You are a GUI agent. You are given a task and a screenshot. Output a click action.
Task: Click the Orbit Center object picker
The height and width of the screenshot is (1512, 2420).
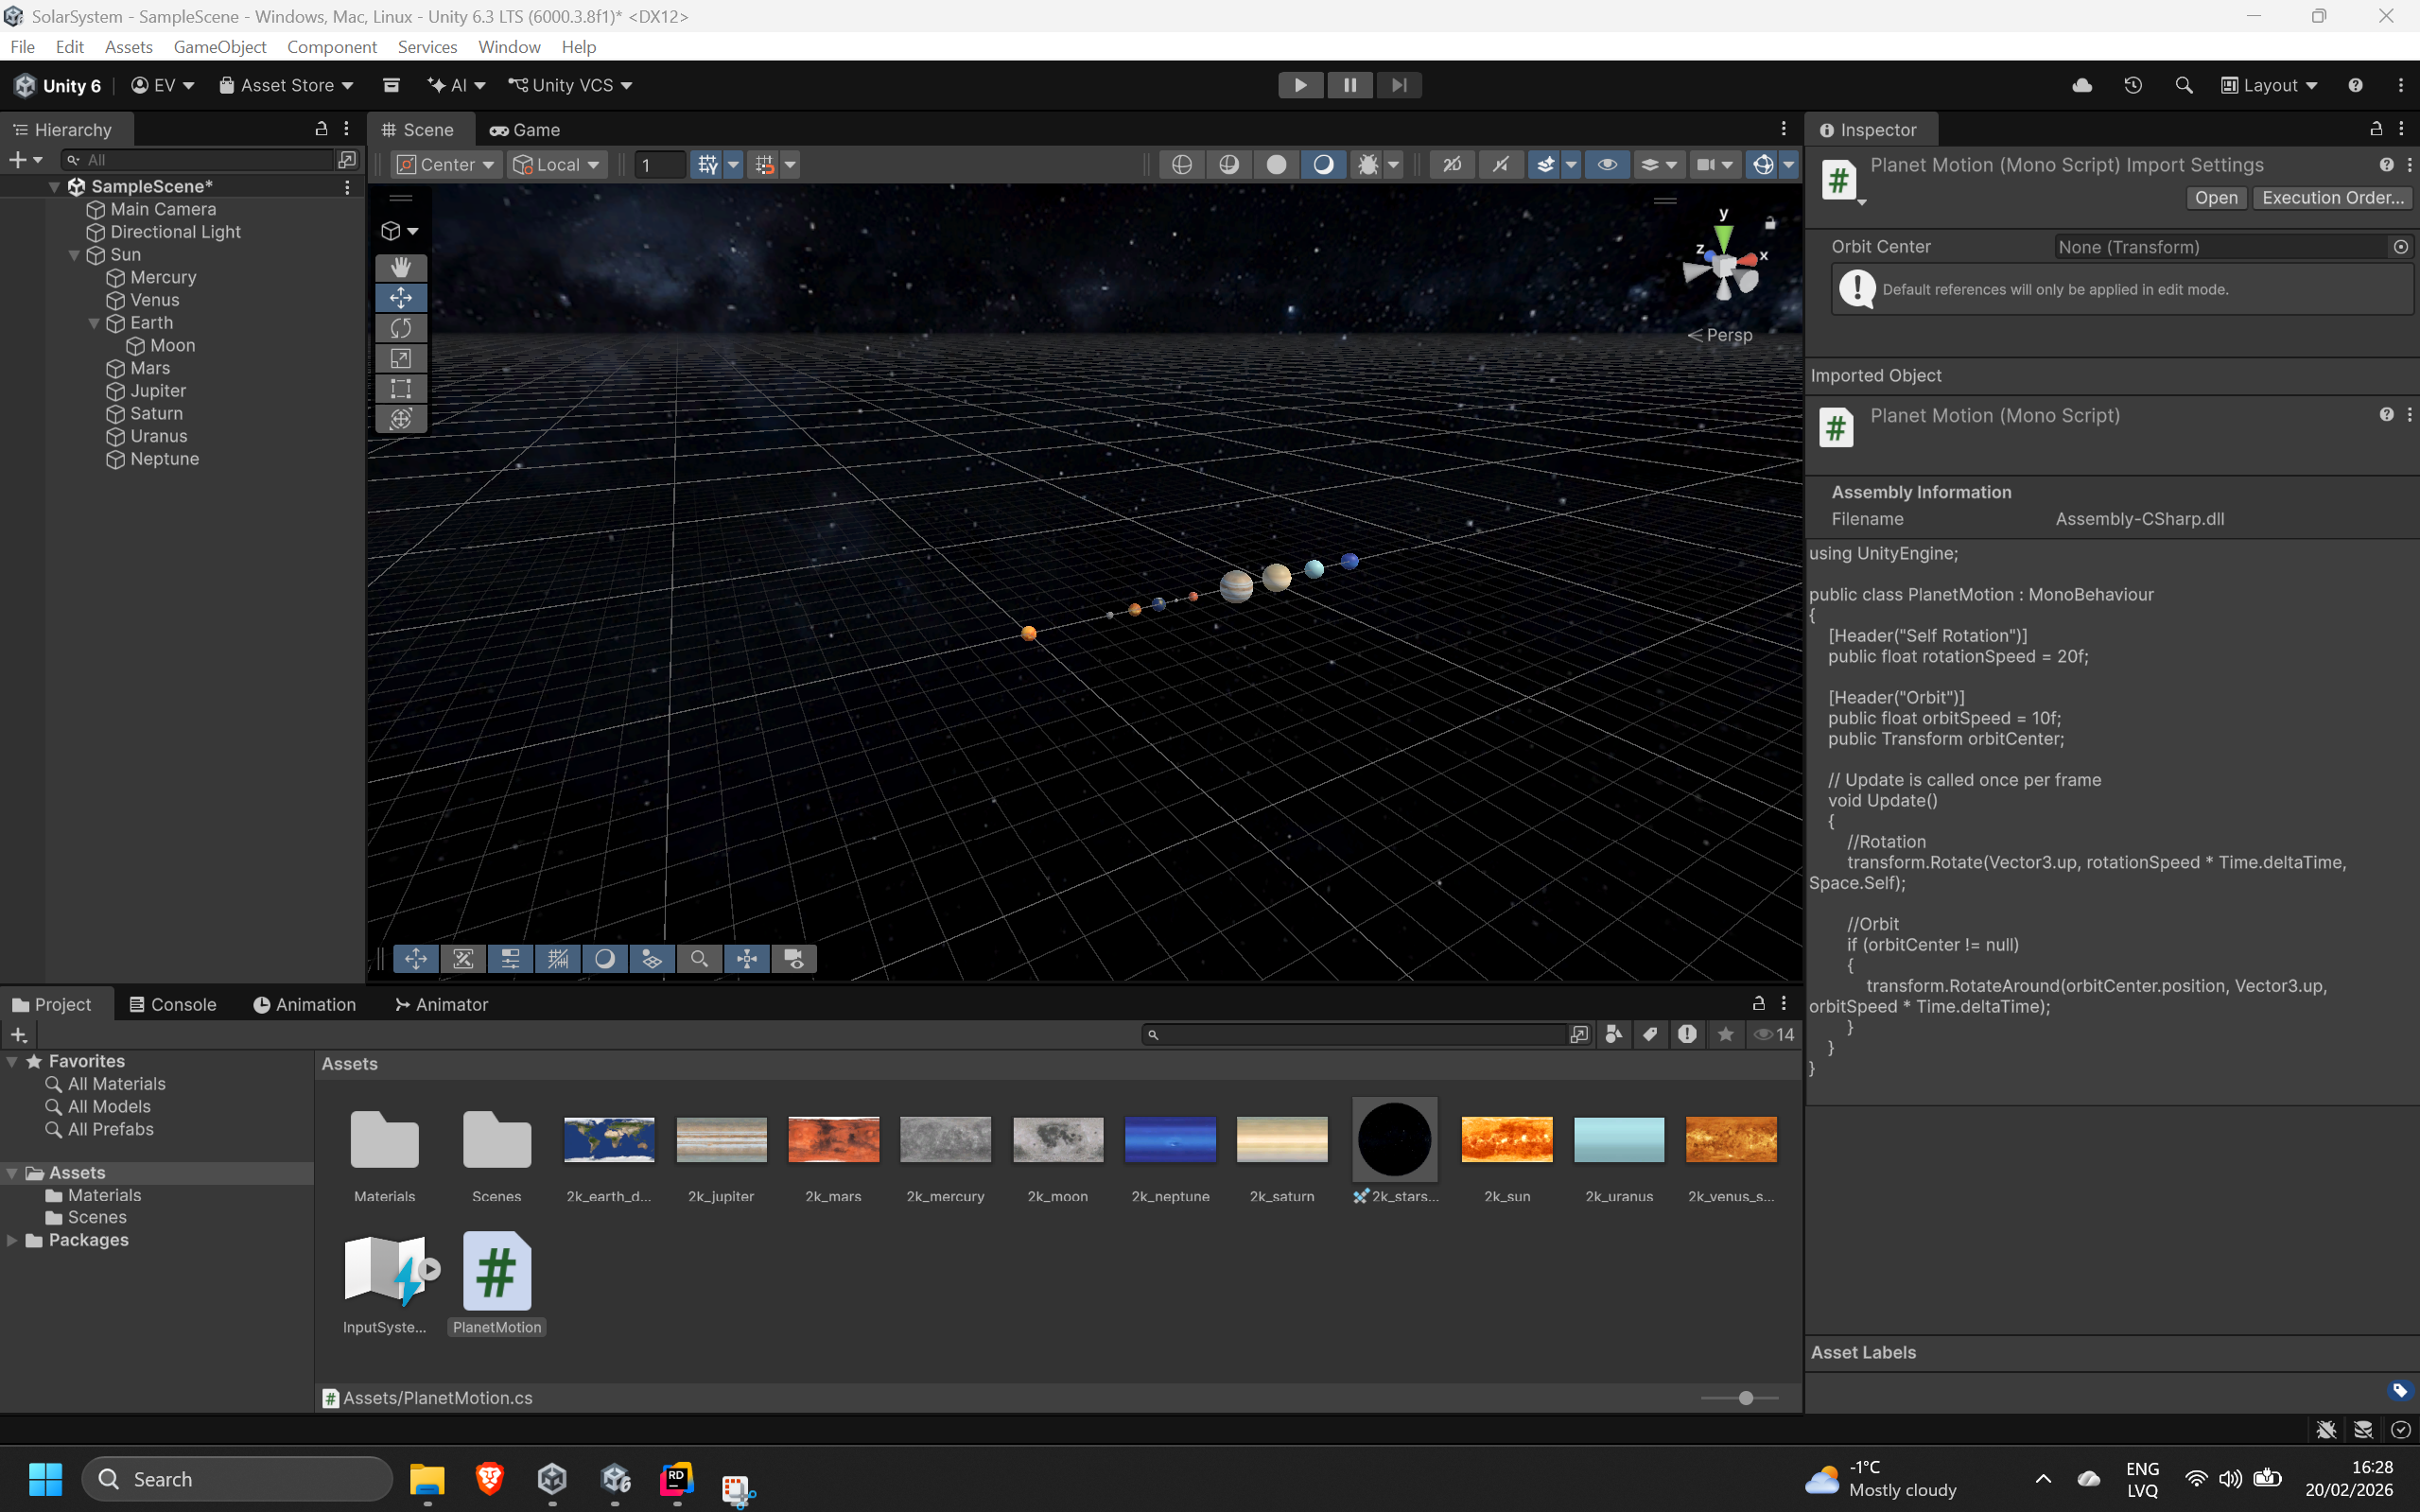tap(2400, 247)
